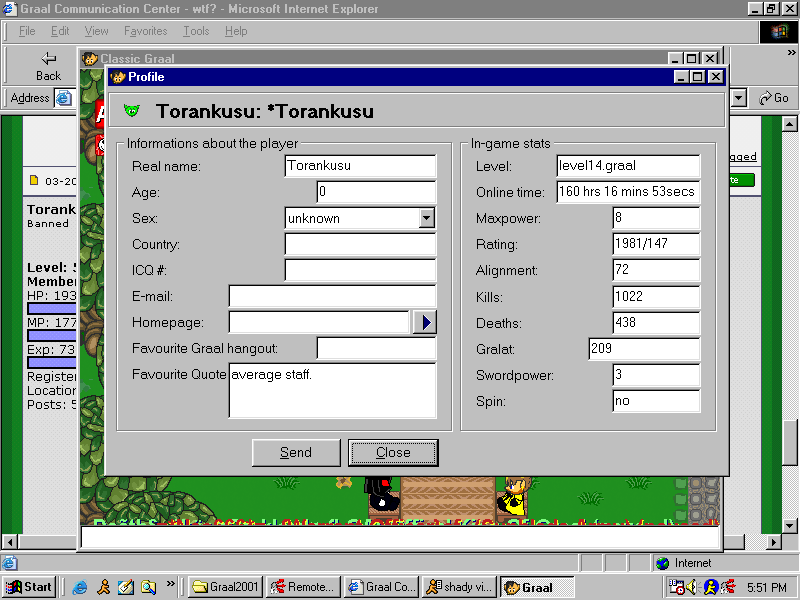The image size is (800, 600).
Task: Click the Homepage input field
Action: (319, 322)
